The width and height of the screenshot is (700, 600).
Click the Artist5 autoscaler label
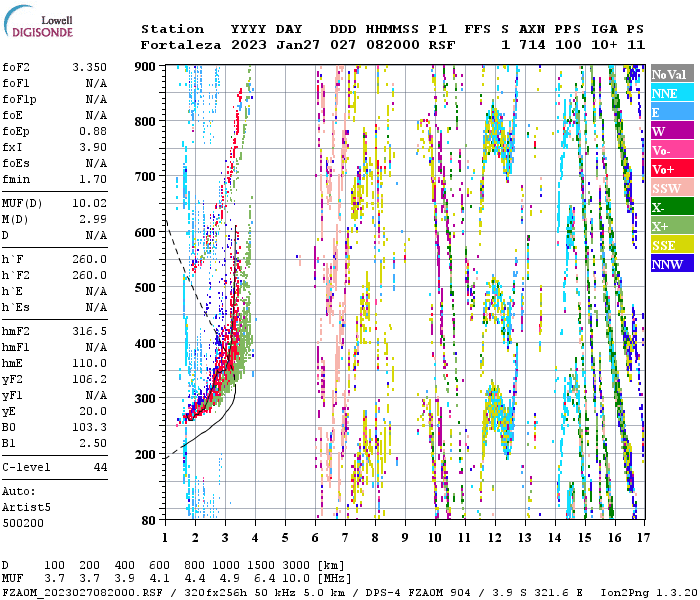coord(26,508)
